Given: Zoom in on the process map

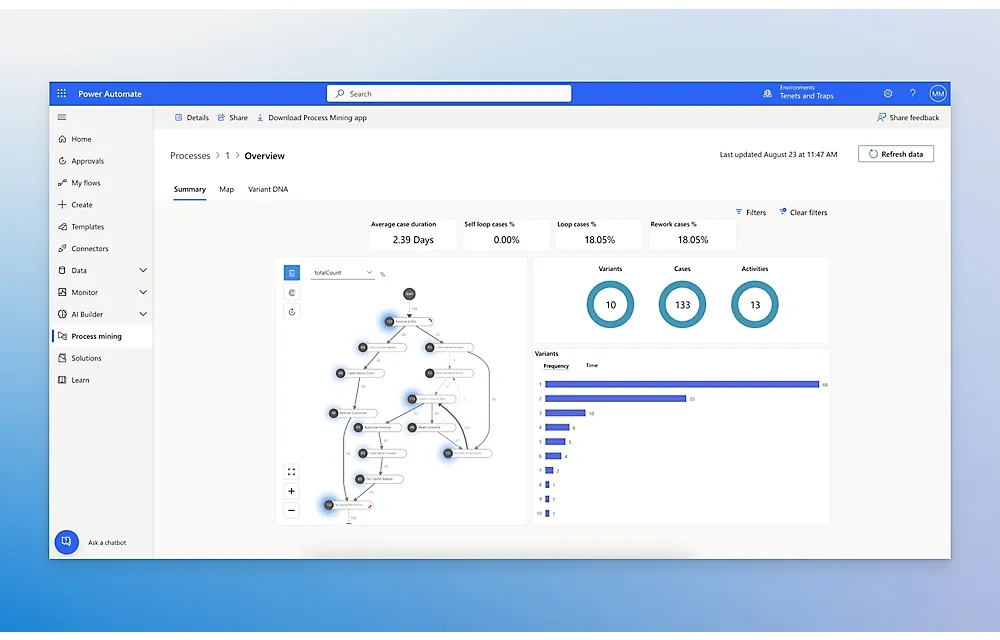Looking at the screenshot, I should 291,491.
